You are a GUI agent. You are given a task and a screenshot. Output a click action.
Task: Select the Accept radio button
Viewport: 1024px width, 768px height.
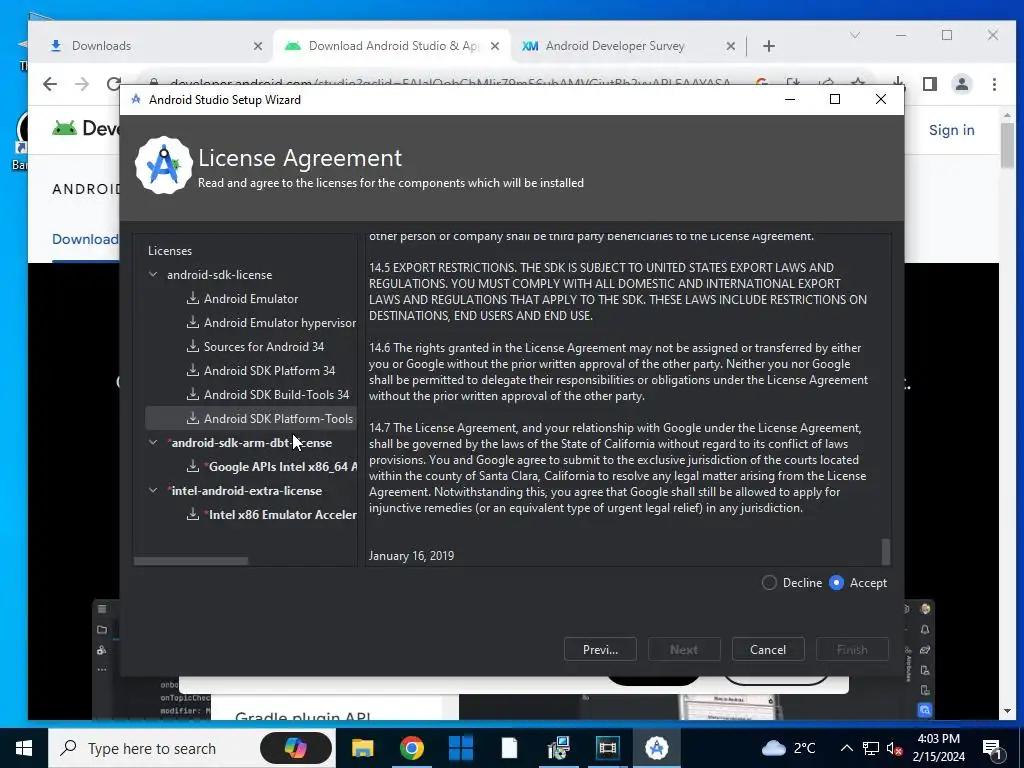pos(837,583)
